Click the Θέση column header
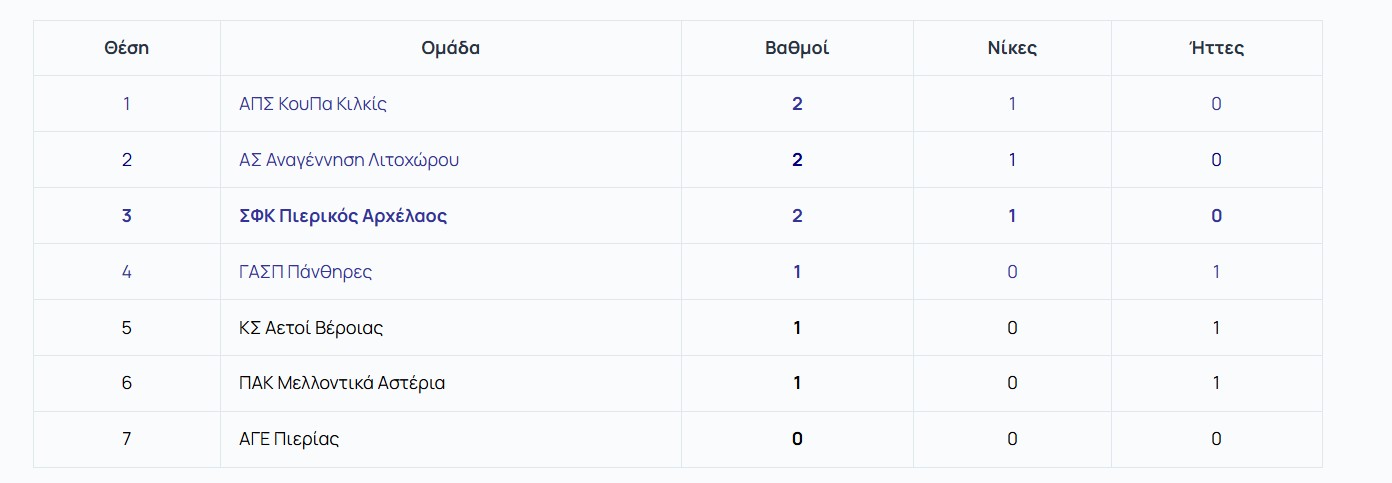Image resolution: width=1392 pixels, height=483 pixels. [126, 48]
